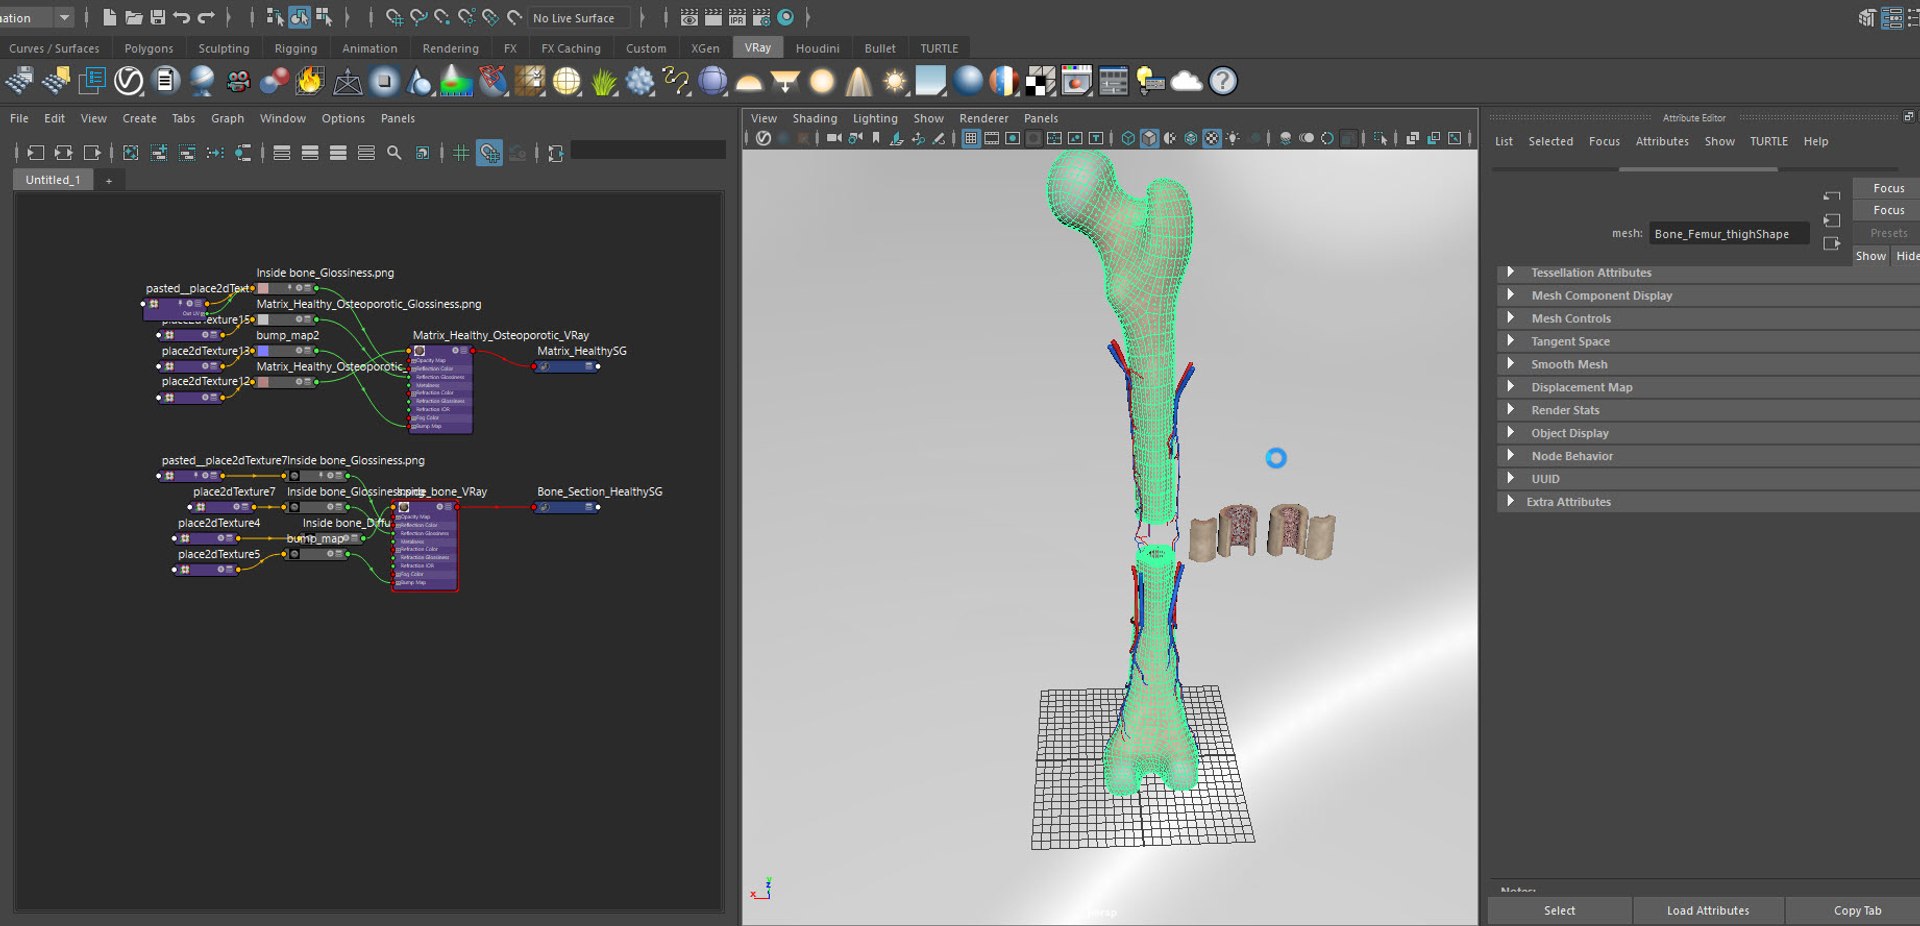
Task: Click the V-Ray checkerboard material icon
Action: coord(1040,81)
